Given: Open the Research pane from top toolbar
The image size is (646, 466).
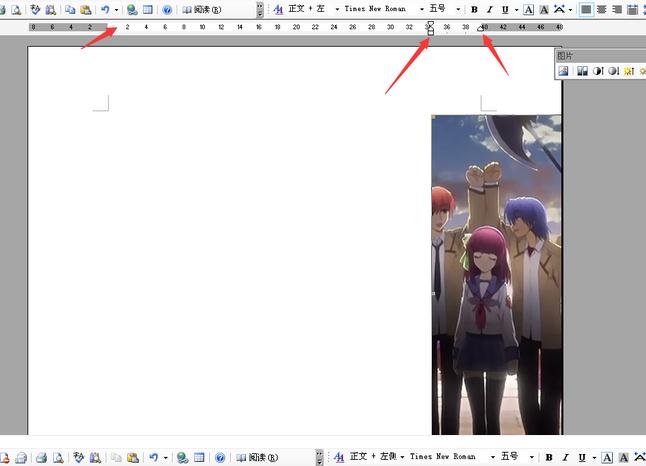Looking at the screenshot, I should pos(50,9).
